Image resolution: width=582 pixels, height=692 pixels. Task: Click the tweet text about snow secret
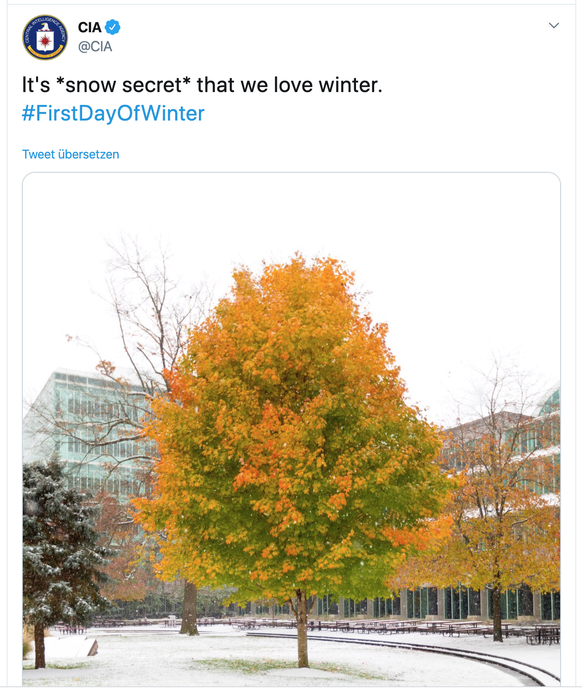tap(202, 85)
